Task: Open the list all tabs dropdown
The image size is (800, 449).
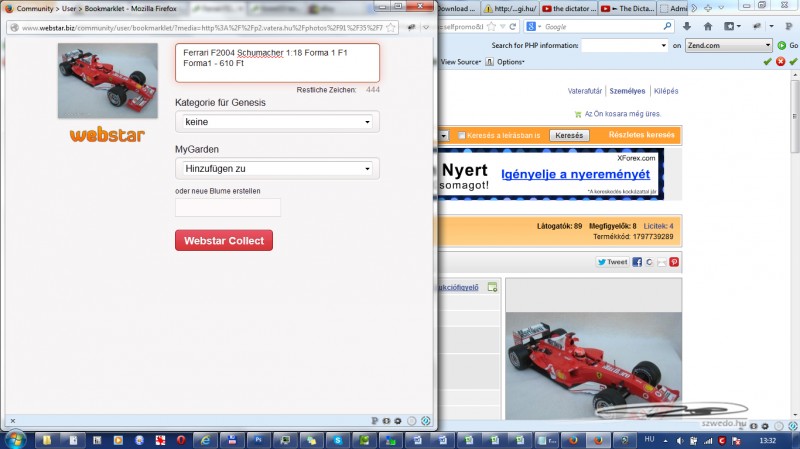Action: point(721,8)
